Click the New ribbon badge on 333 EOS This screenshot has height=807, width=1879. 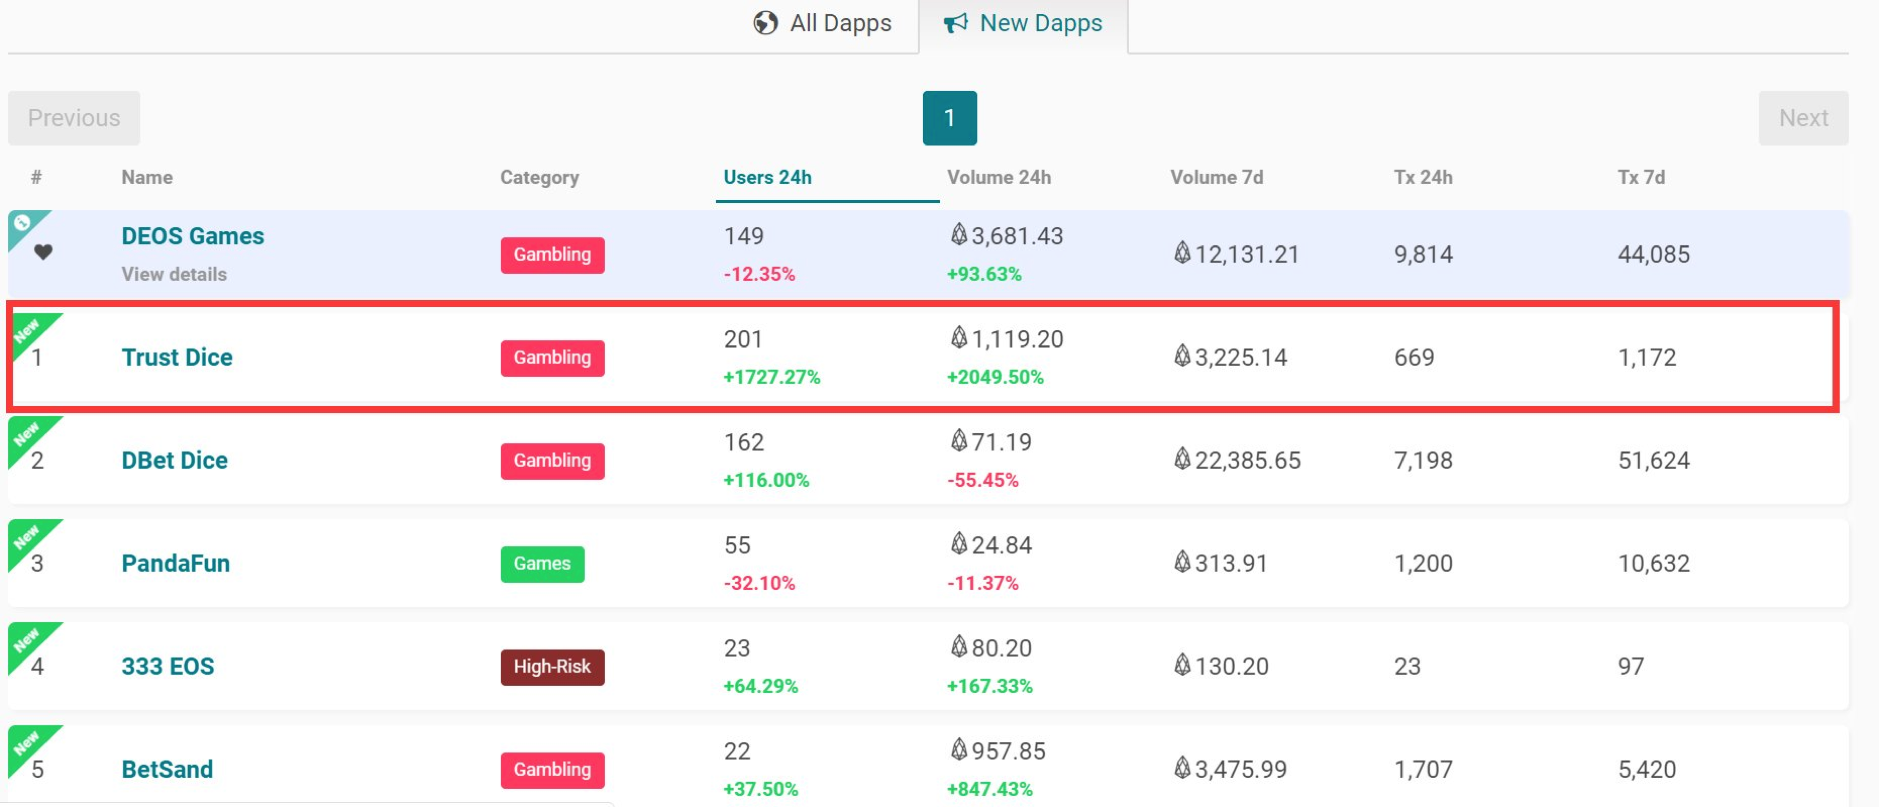(28, 641)
